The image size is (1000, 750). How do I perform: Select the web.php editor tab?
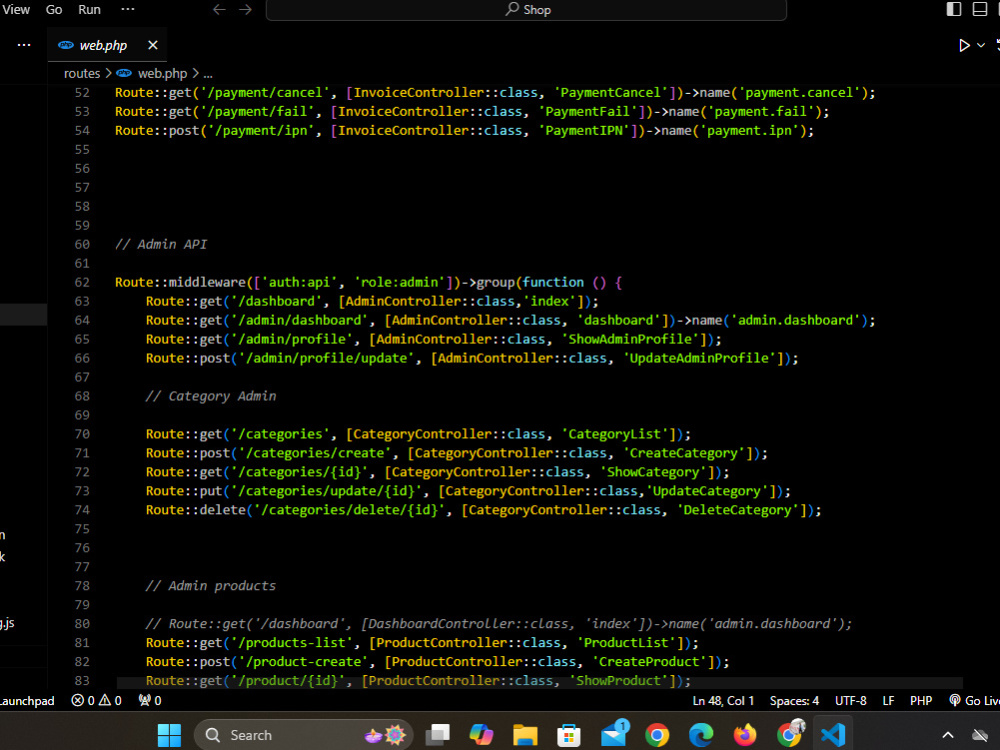click(x=107, y=45)
